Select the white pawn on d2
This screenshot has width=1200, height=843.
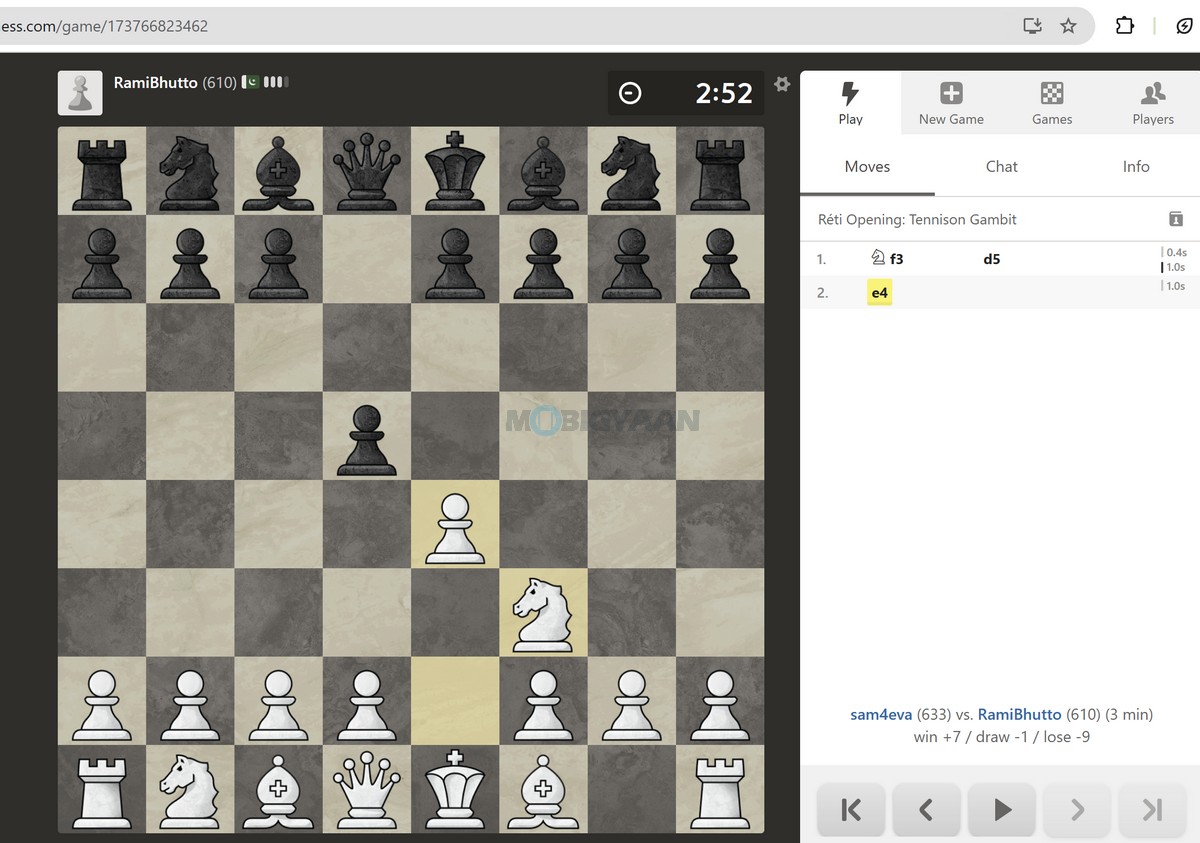point(367,700)
